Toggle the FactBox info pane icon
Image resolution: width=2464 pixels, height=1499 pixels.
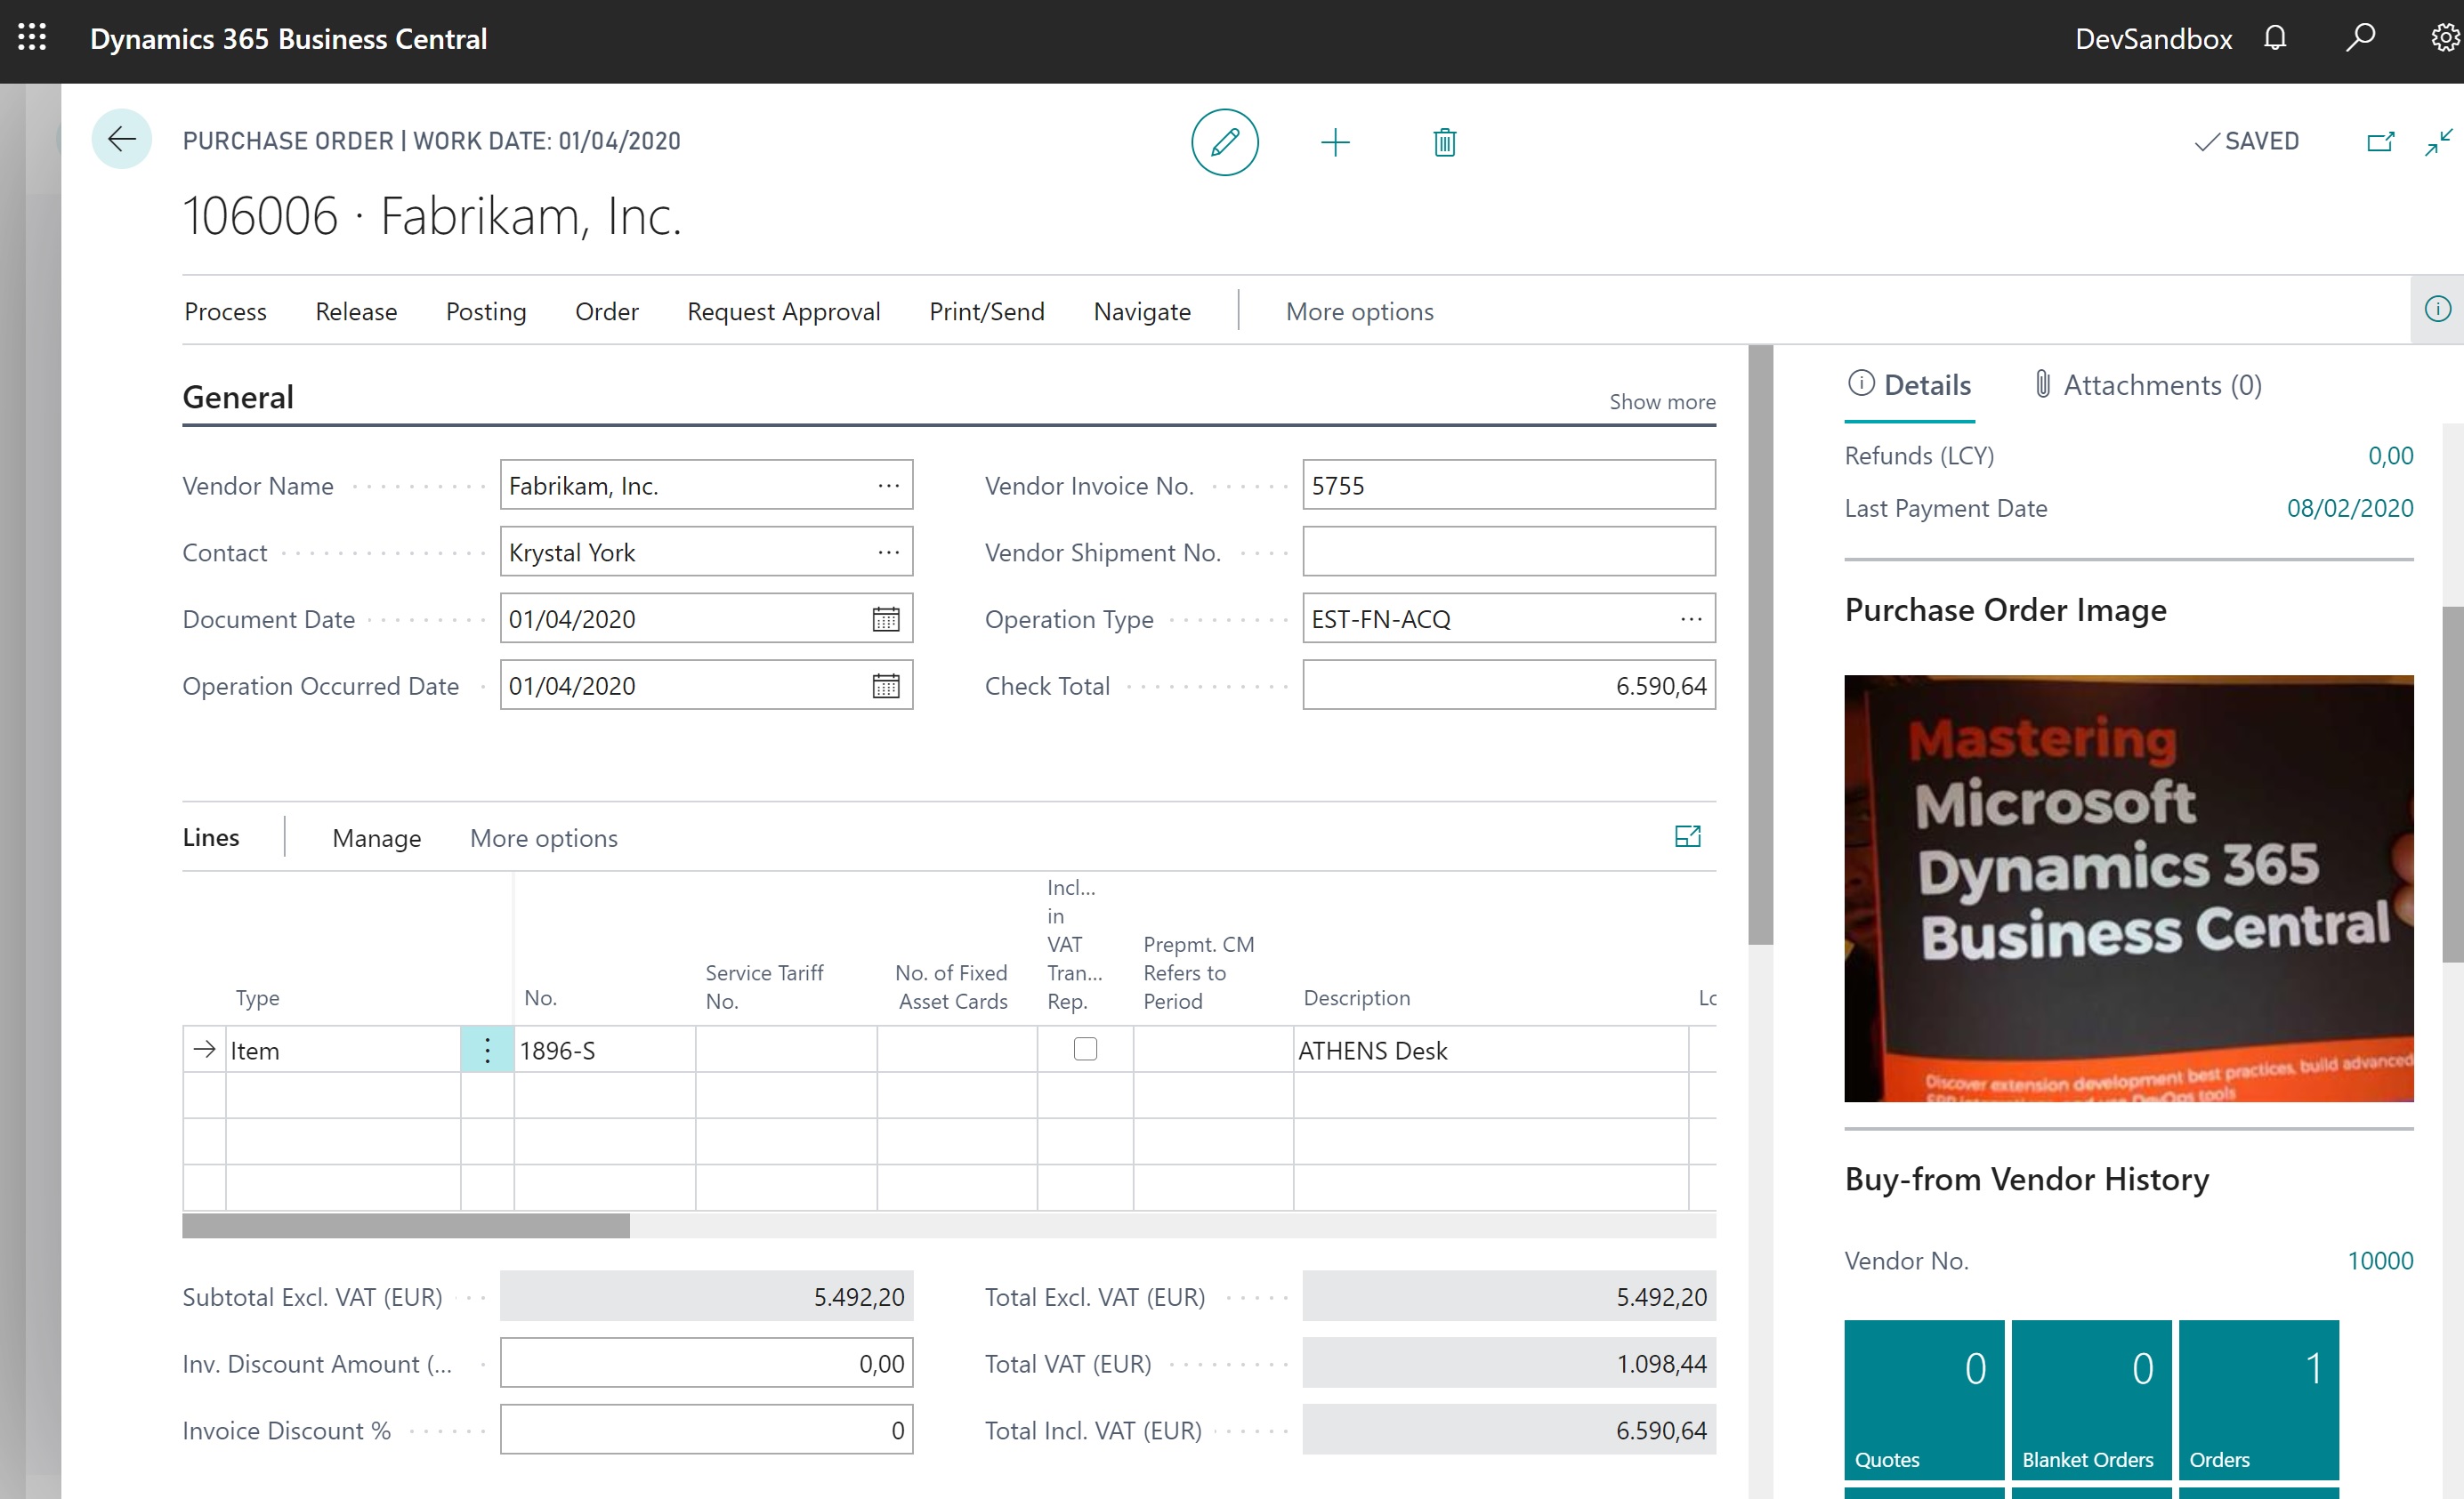coord(2438,309)
